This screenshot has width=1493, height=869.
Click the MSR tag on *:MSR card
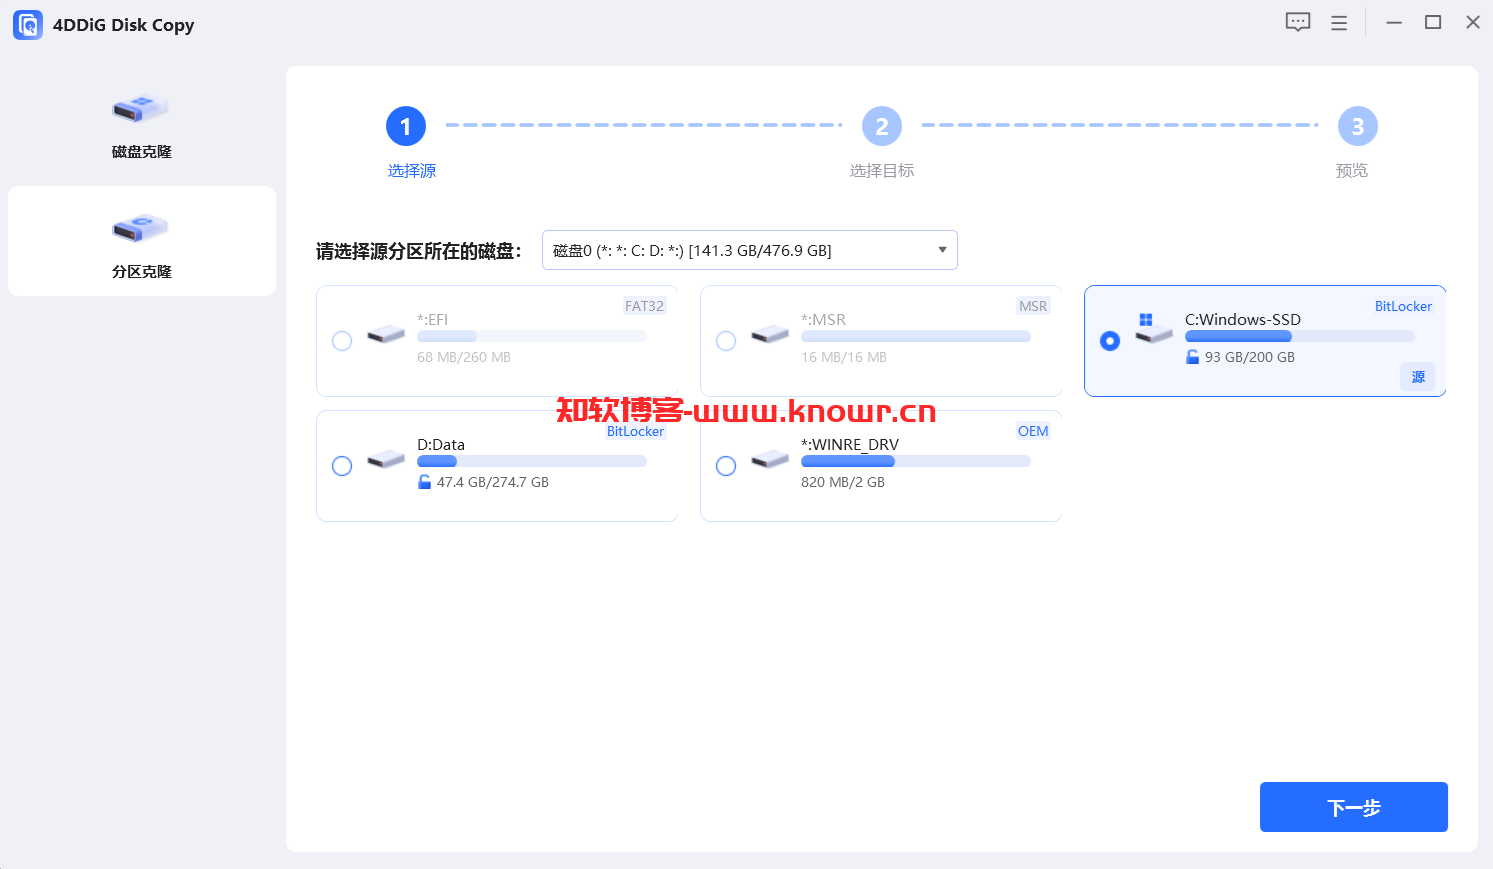[x=1033, y=306]
